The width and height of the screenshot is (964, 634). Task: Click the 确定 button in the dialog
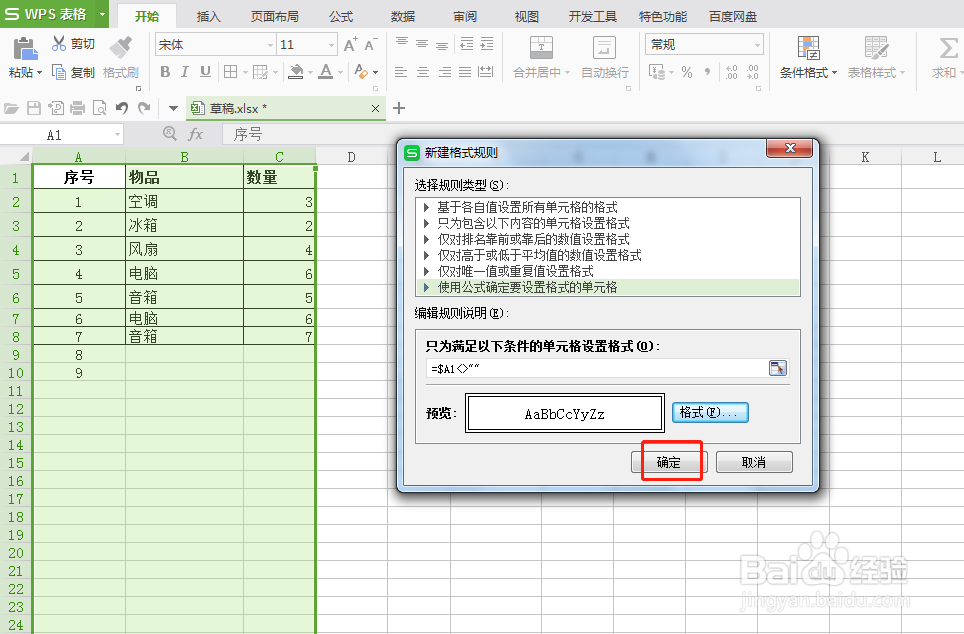(668, 461)
